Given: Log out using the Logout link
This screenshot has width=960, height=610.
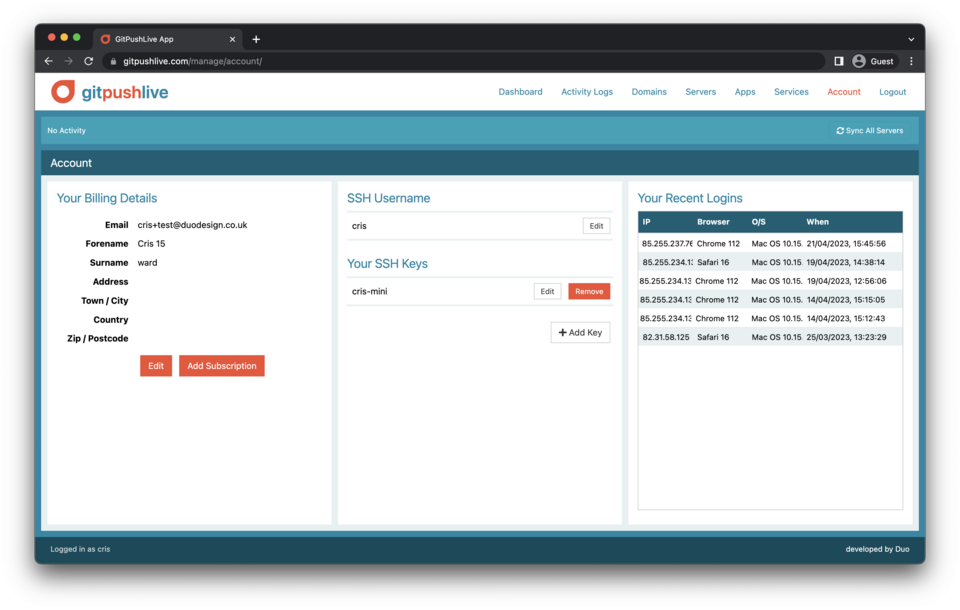Looking at the screenshot, I should pyautogui.click(x=893, y=92).
